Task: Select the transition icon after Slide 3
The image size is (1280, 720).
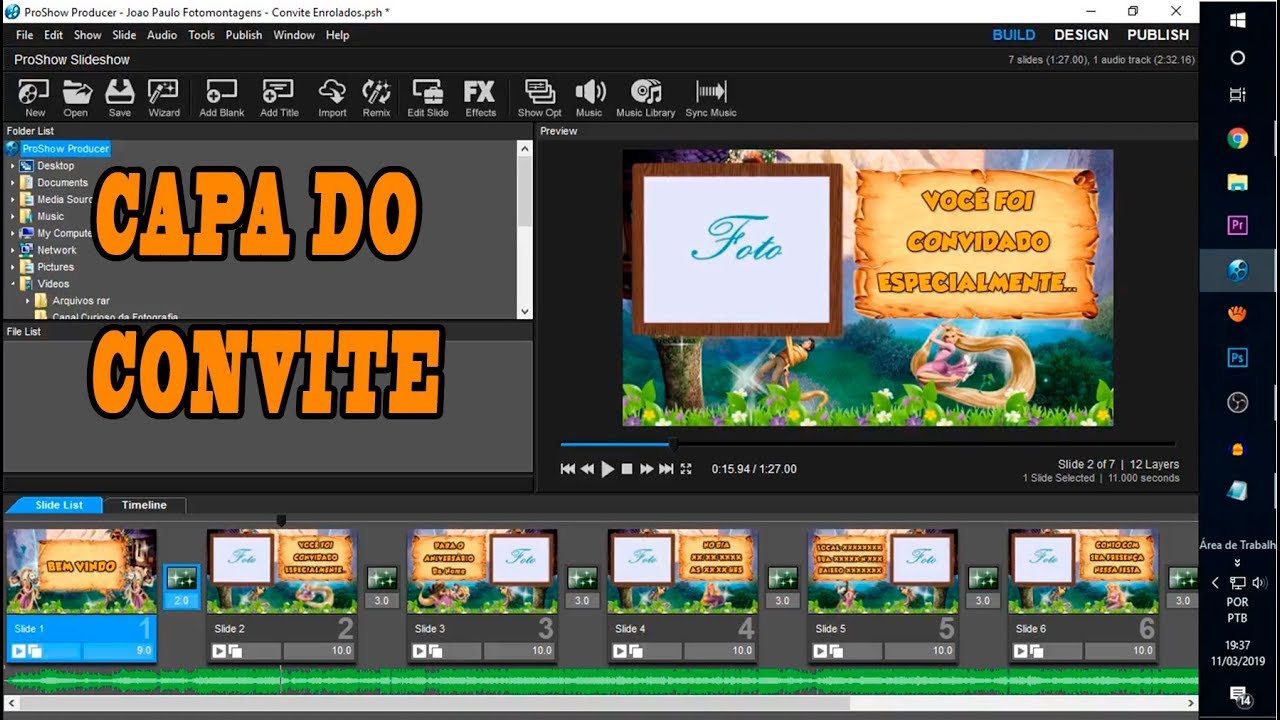Action: click(582, 578)
